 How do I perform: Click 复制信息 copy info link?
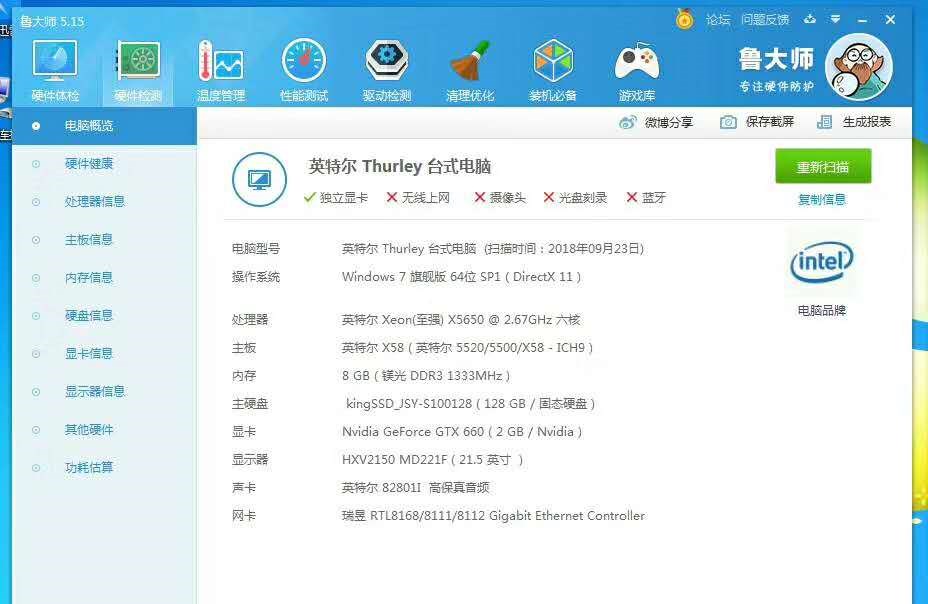coord(822,199)
